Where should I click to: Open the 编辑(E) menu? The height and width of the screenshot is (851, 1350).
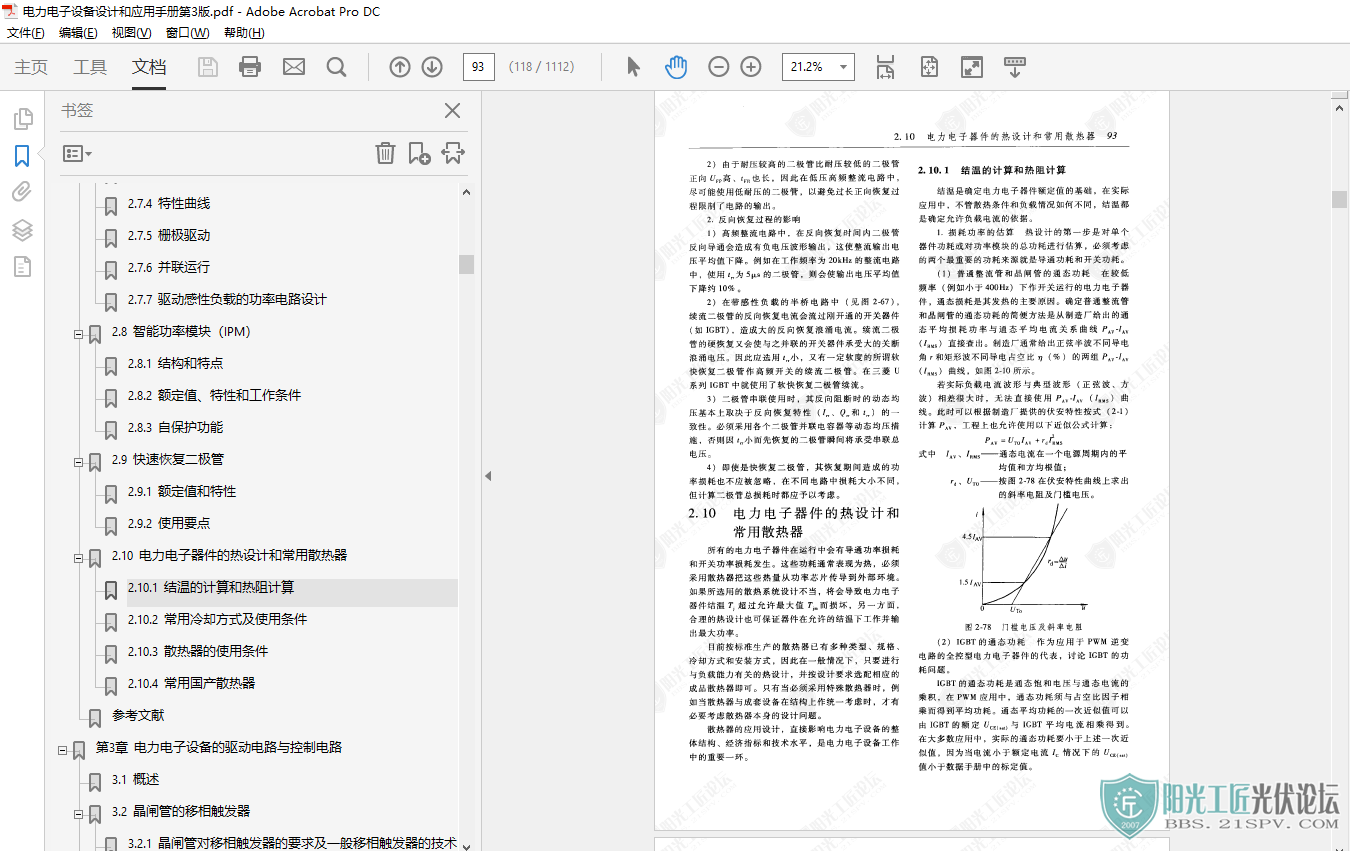pos(78,33)
